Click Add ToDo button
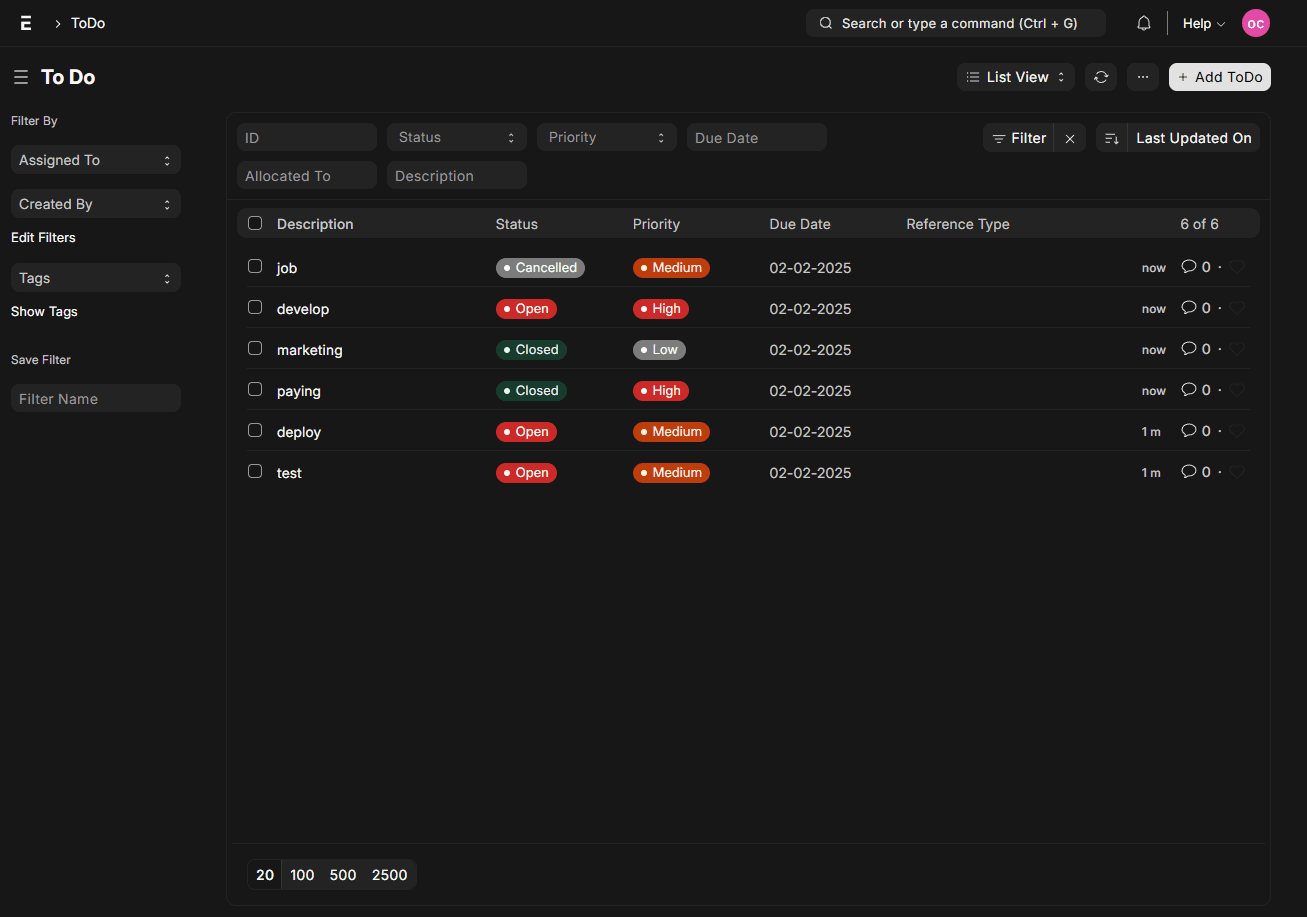Image resolution: width=1307 pixels, height=917 pixels. pos(1220,77)
